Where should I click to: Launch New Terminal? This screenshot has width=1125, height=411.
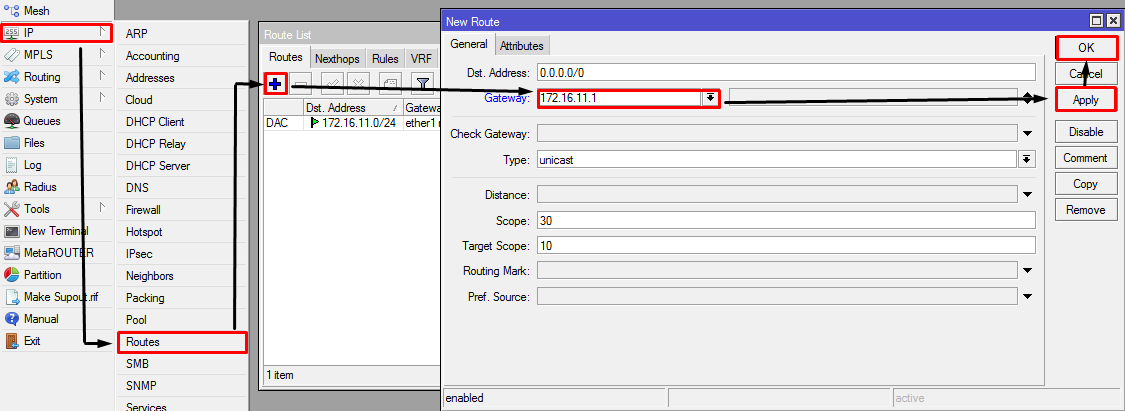point(56,231)
